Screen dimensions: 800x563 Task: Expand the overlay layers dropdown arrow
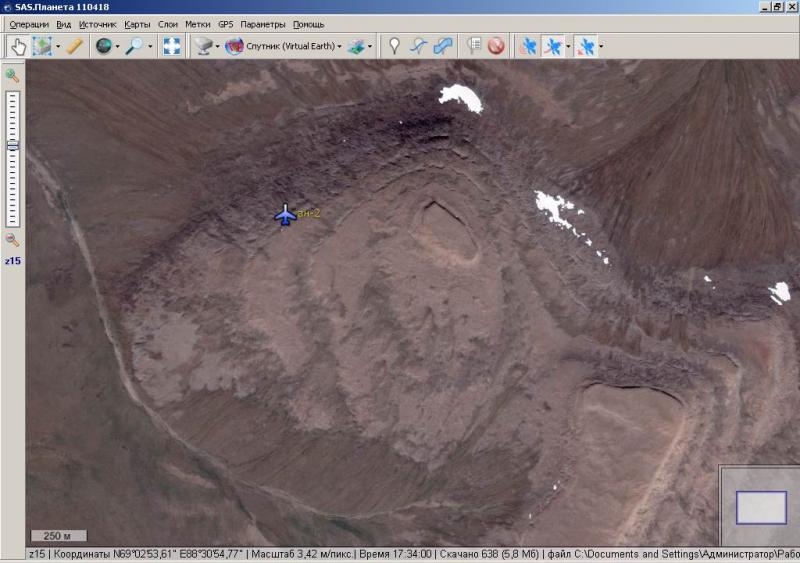(371, 47)
